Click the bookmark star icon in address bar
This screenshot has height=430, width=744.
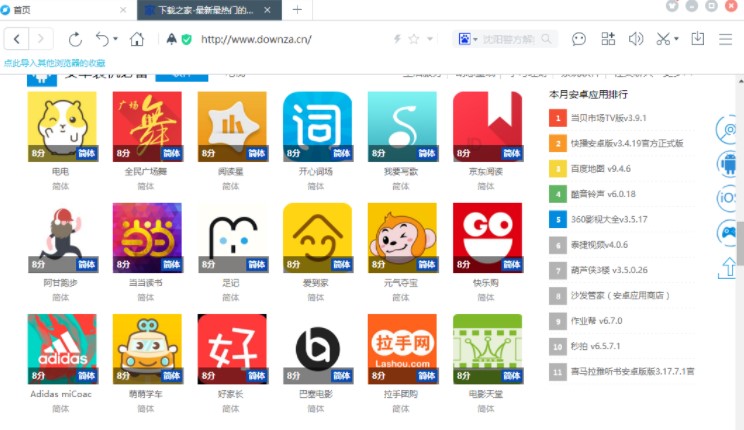tap(413, 39)
